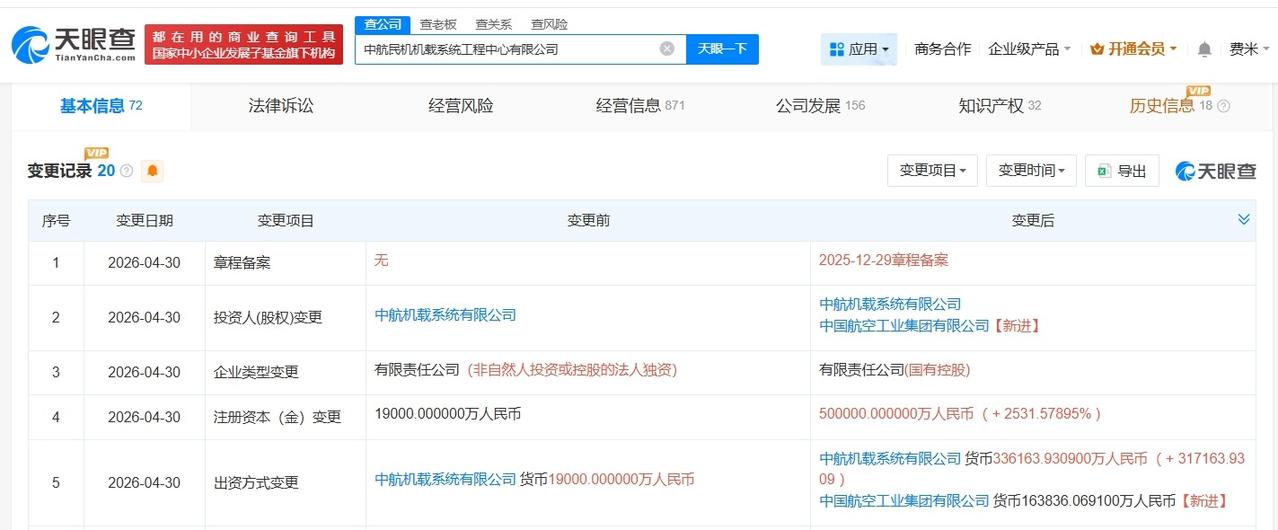Switch to the 经营风险 tab
Image resolution: width=1278 pixels, height=530 pixels.
[461, 106]
